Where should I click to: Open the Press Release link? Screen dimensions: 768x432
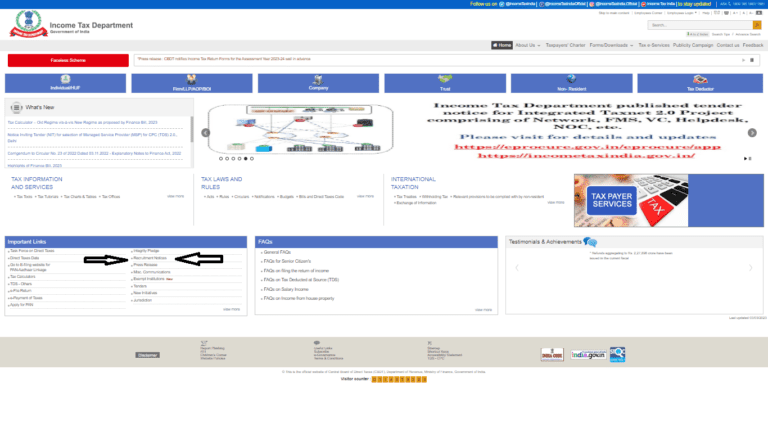[x=145, y=265]
